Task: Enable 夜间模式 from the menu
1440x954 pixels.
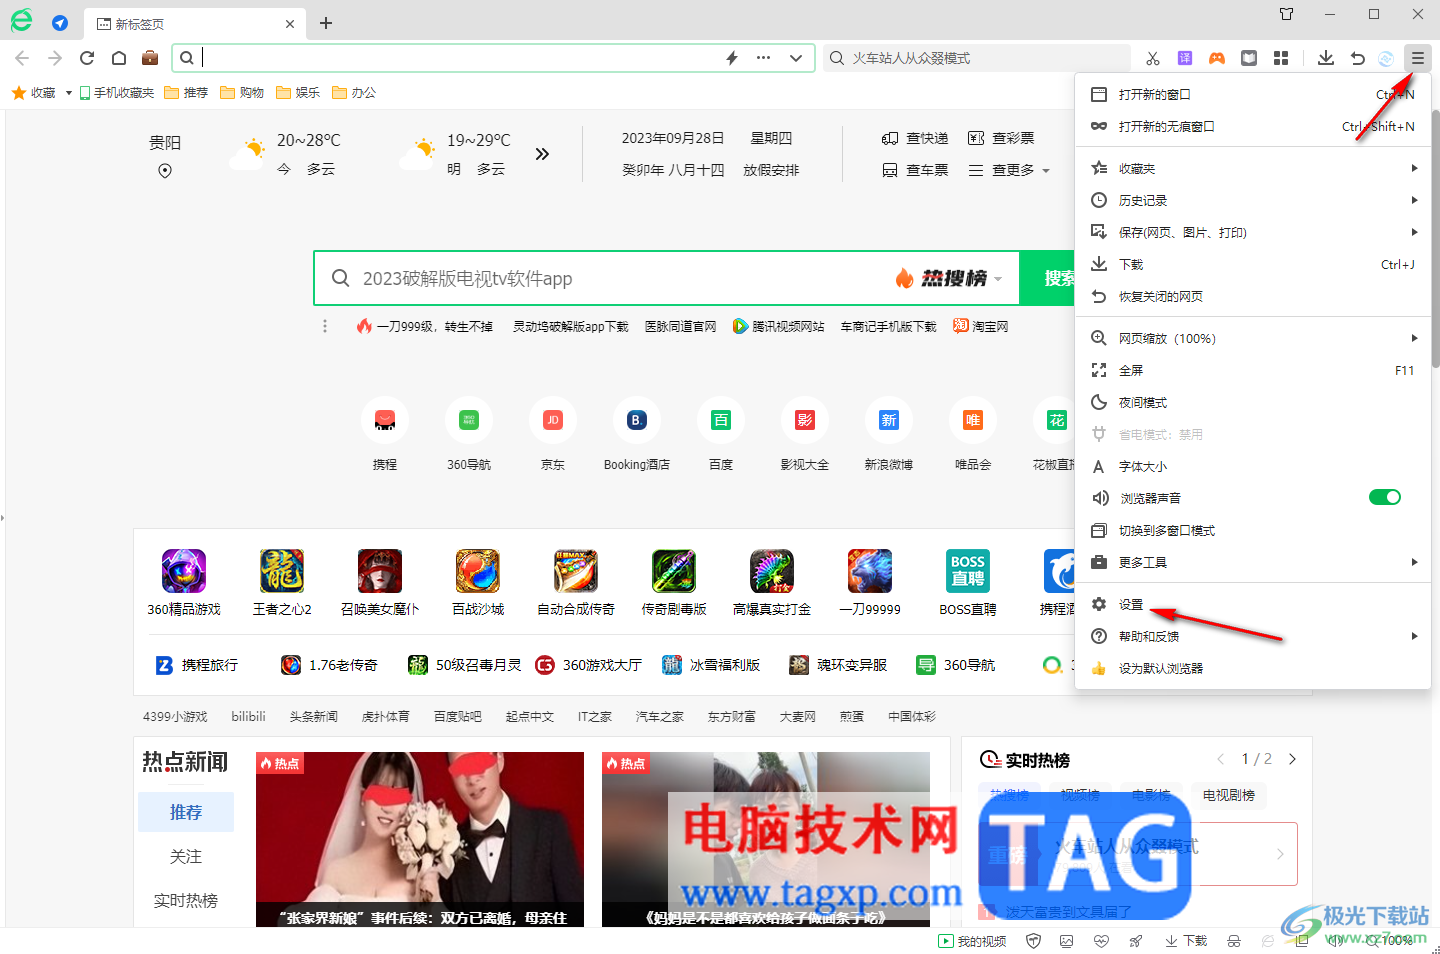Action: tap(1253, 402)
